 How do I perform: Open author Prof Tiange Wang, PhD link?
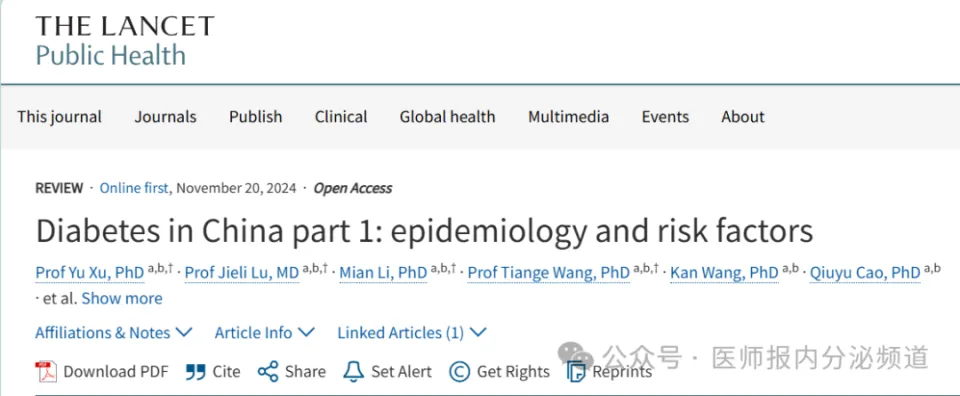[x=549, y=272]
